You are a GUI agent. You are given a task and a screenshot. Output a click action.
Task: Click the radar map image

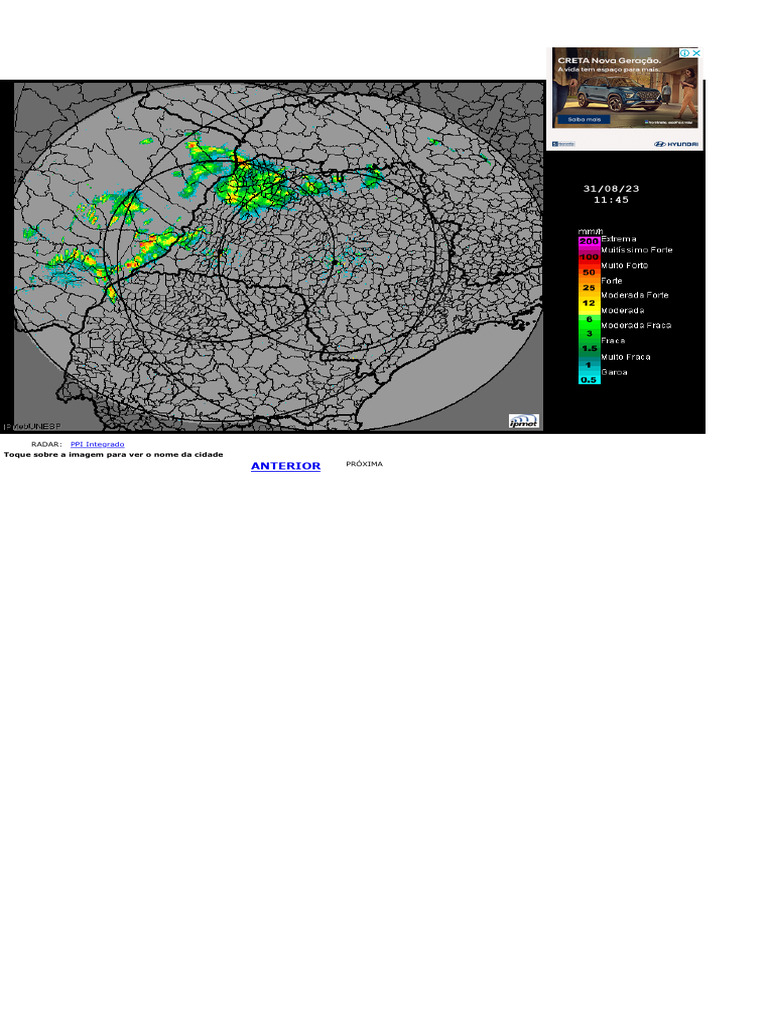278,256
